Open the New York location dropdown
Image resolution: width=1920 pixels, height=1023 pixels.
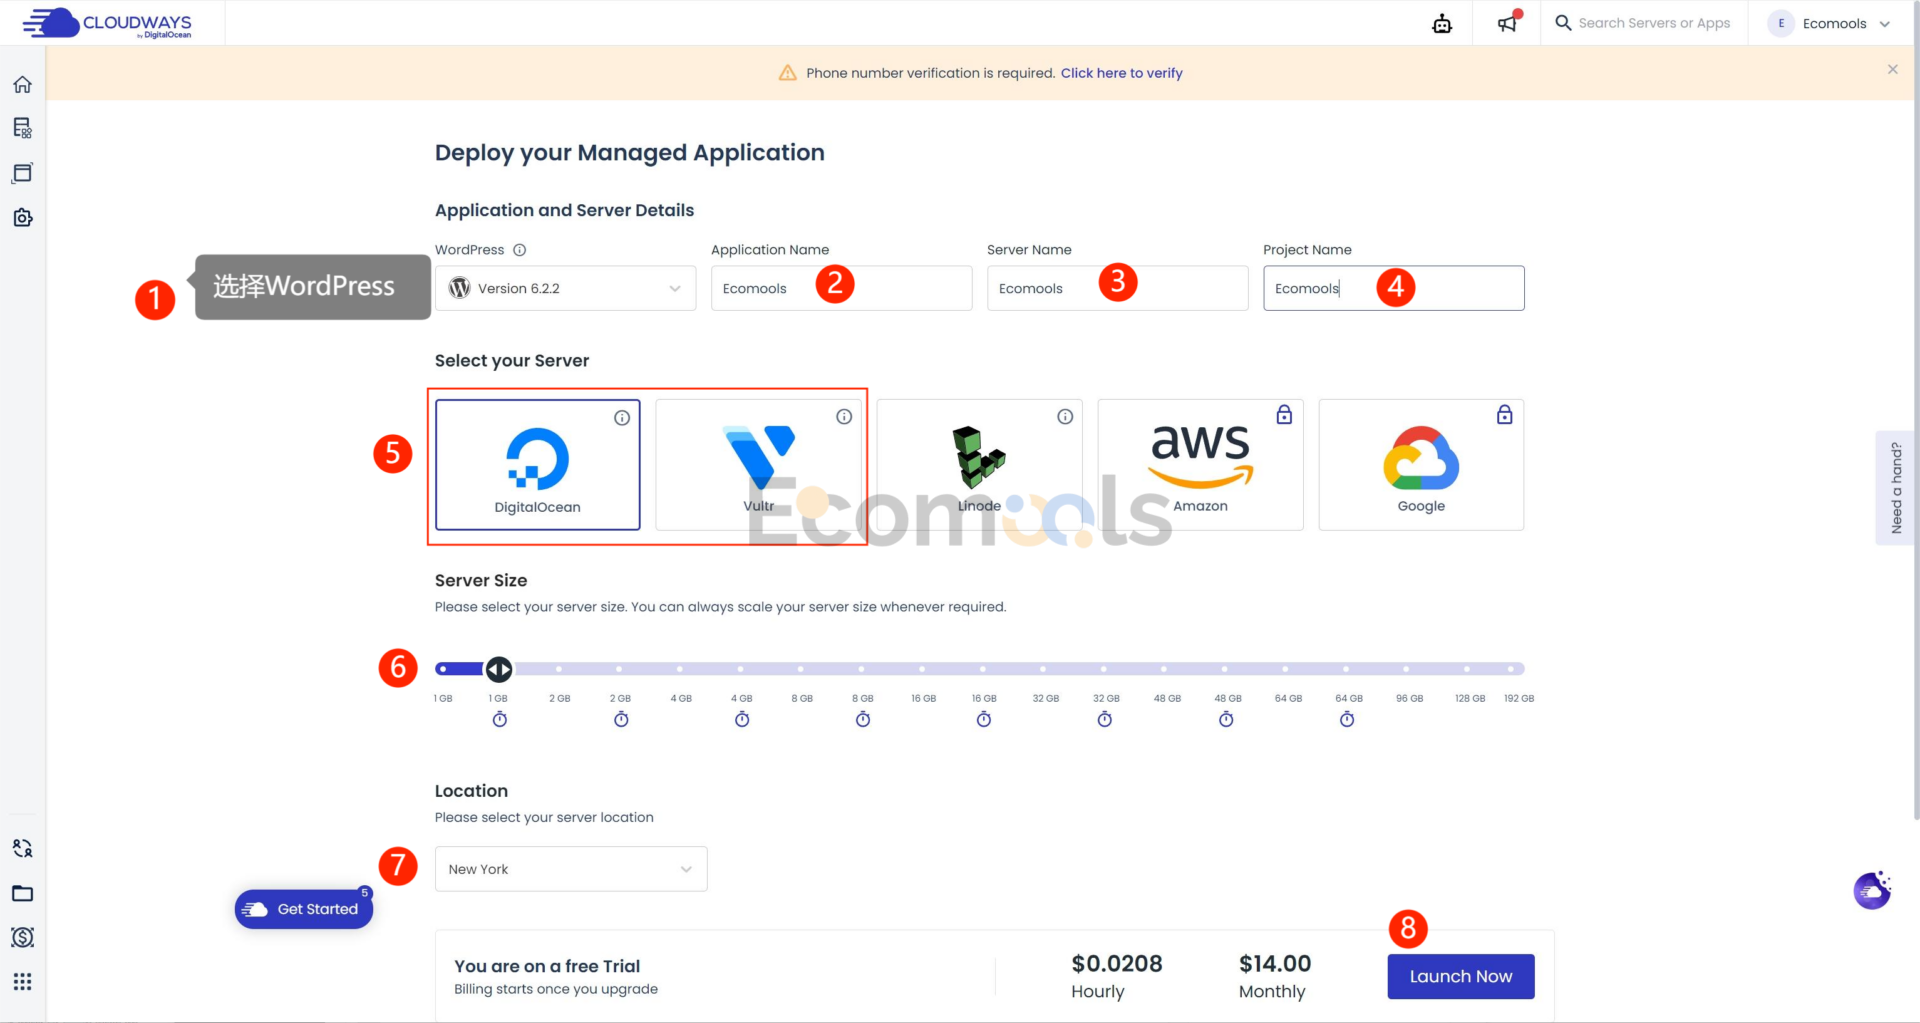(571, 869)
